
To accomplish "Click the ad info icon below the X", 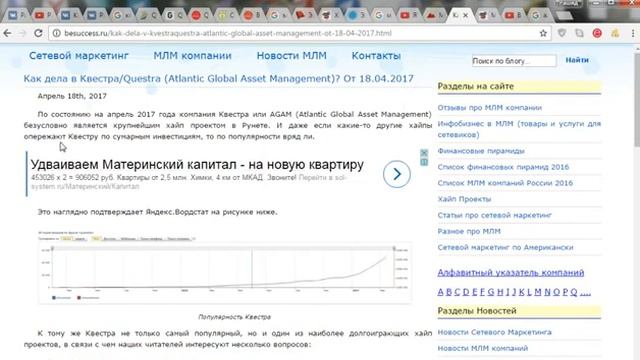I will click(424, 162).
